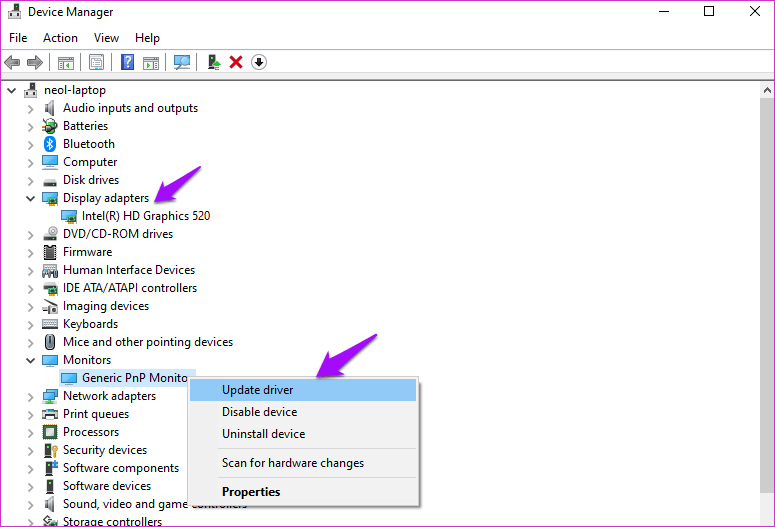Screen dimensions: 775x527
Task: Click the Intel(R) HD Graphics 520 device icon
Action: click(69, 217)
